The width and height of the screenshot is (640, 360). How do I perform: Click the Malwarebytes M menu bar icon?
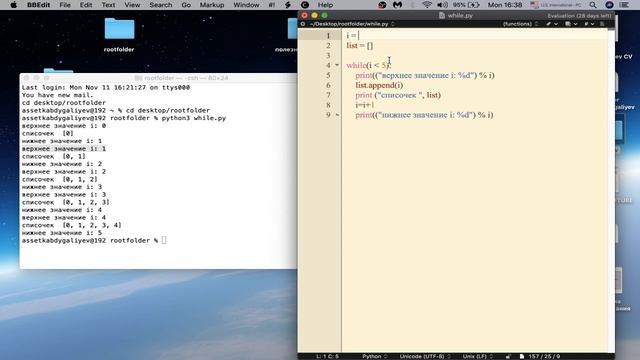(x=397, y=5)
